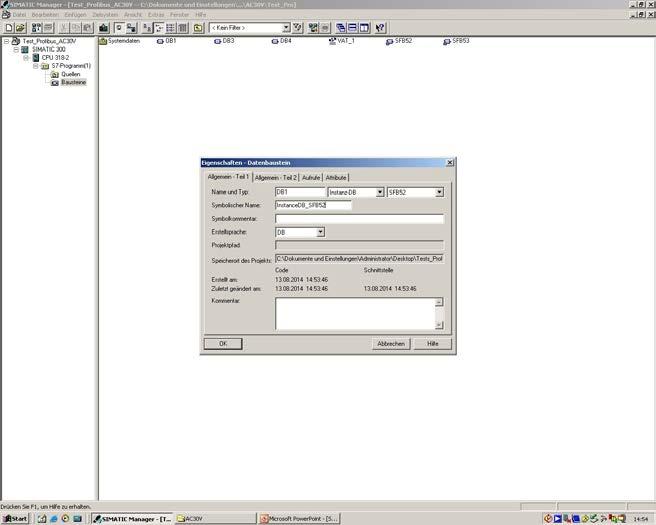
Task: Open the SFB52 block dropdown
Action: [439, 192]
